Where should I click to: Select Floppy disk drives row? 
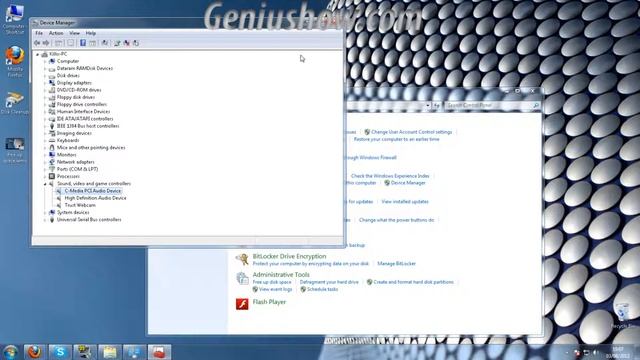coord(76,97)
